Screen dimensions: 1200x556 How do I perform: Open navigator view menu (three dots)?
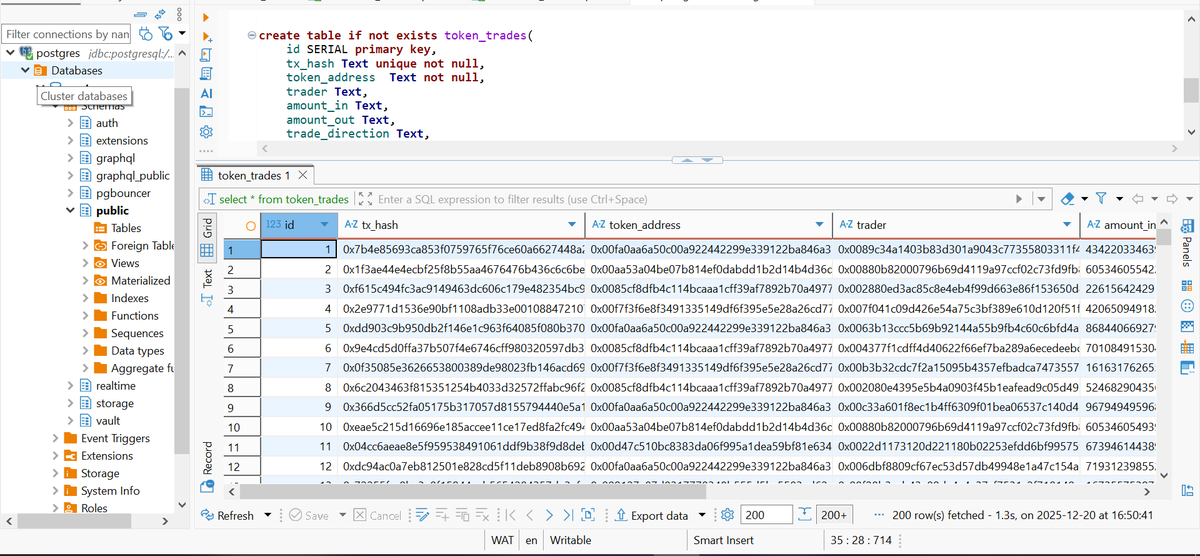tap(179, 14)
